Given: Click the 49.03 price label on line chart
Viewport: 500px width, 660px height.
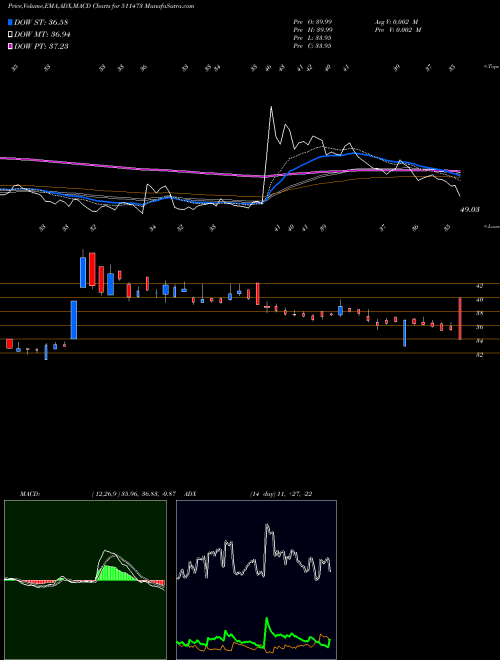Looking at the screenshot, I should (470, 209).
